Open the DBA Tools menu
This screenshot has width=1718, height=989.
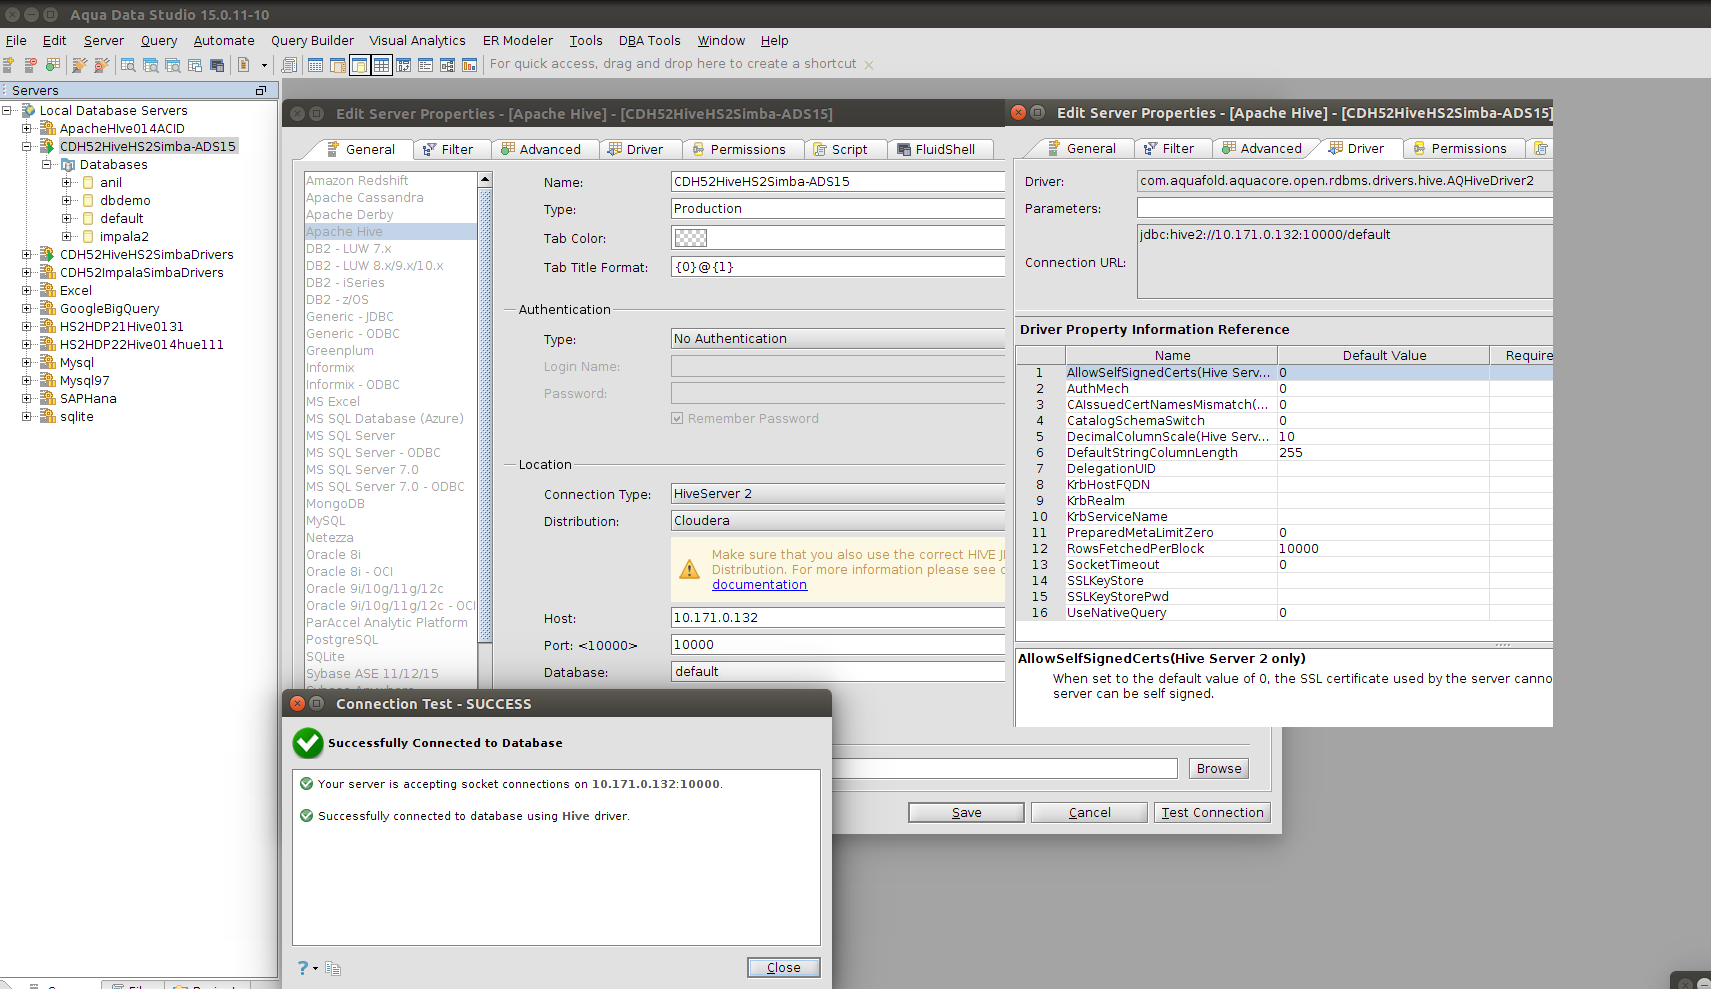[650, 41]
